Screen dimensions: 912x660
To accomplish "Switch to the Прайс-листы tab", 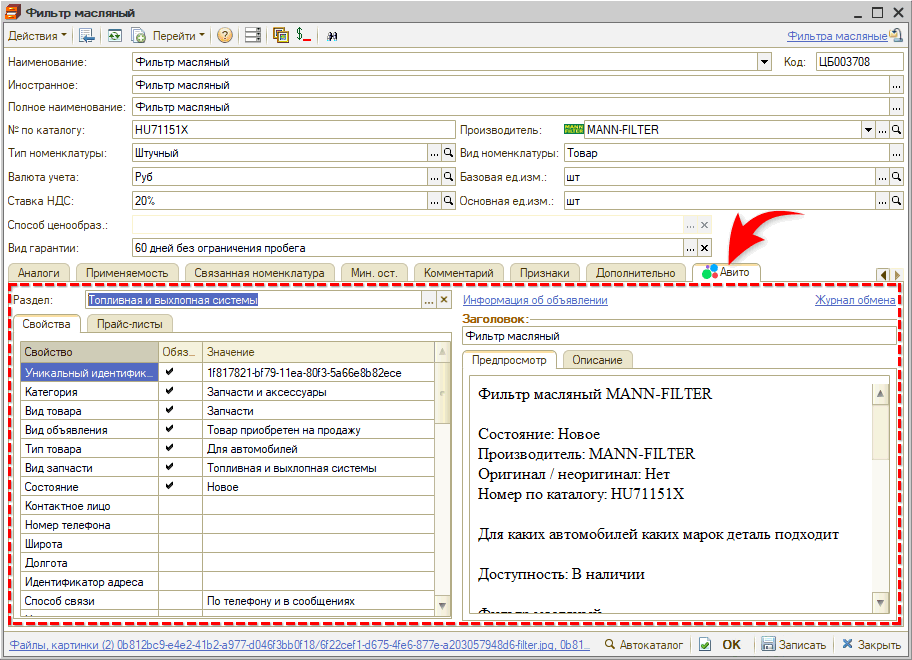I will point(129,324).
